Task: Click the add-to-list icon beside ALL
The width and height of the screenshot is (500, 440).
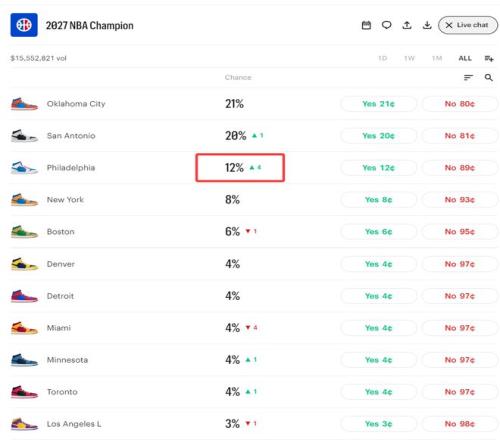Action: (489, 58)
